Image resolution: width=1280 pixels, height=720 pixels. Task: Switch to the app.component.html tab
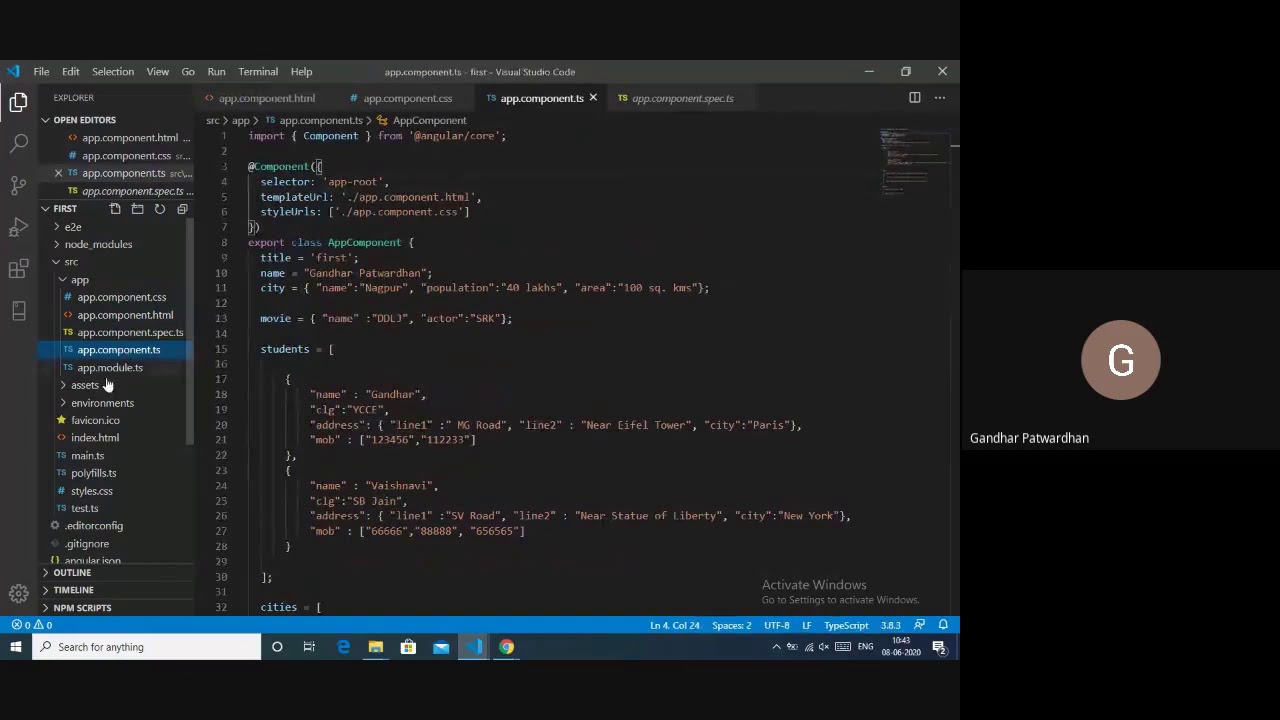coord(266,98)
